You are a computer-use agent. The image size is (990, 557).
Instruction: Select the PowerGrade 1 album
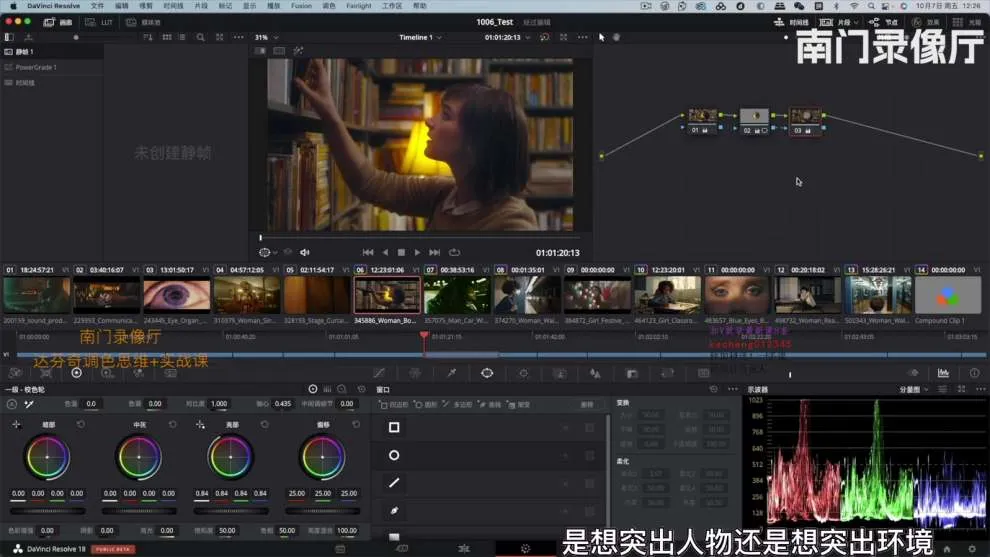tap(36, 67)
